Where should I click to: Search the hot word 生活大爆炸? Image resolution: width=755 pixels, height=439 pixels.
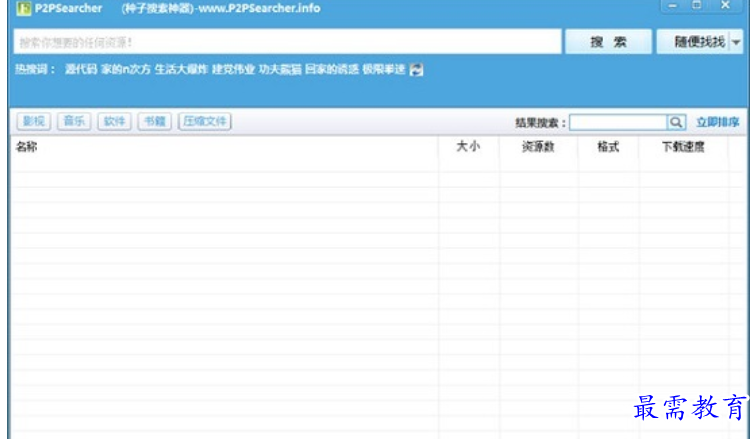[x=181, y=69]
